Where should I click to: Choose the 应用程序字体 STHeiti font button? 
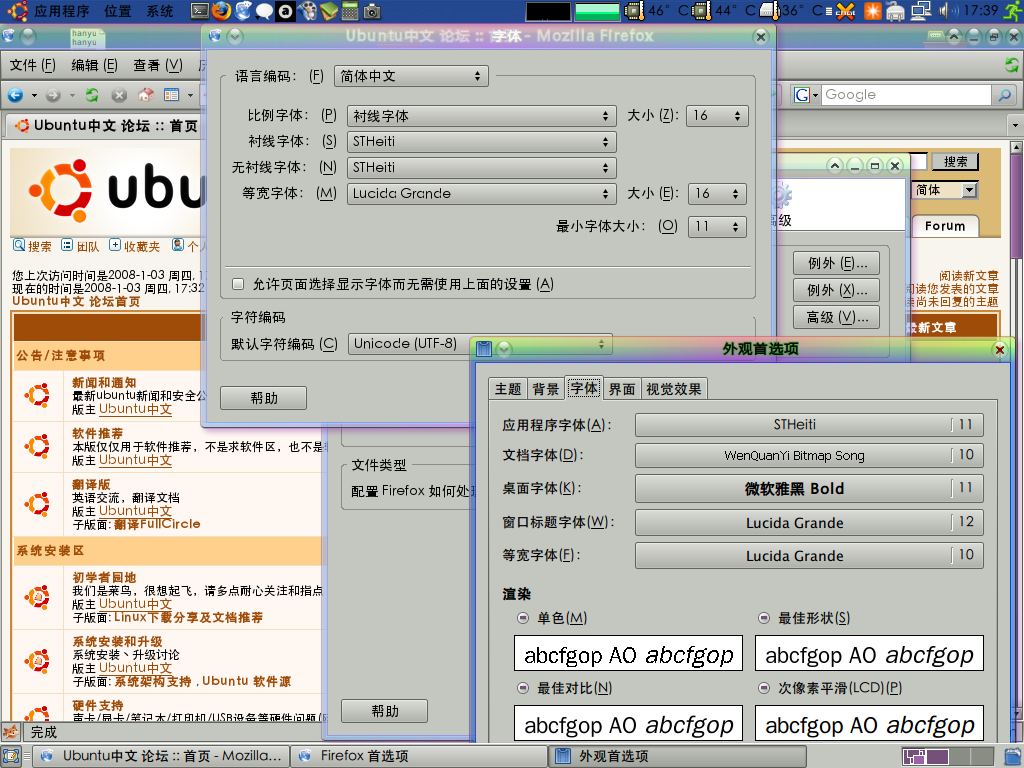coord(809,424)
